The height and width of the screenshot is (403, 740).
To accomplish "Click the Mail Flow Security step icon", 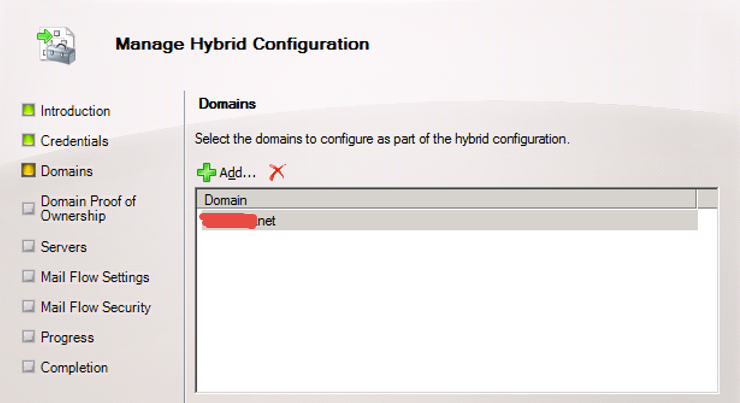I will click(28, 307).
